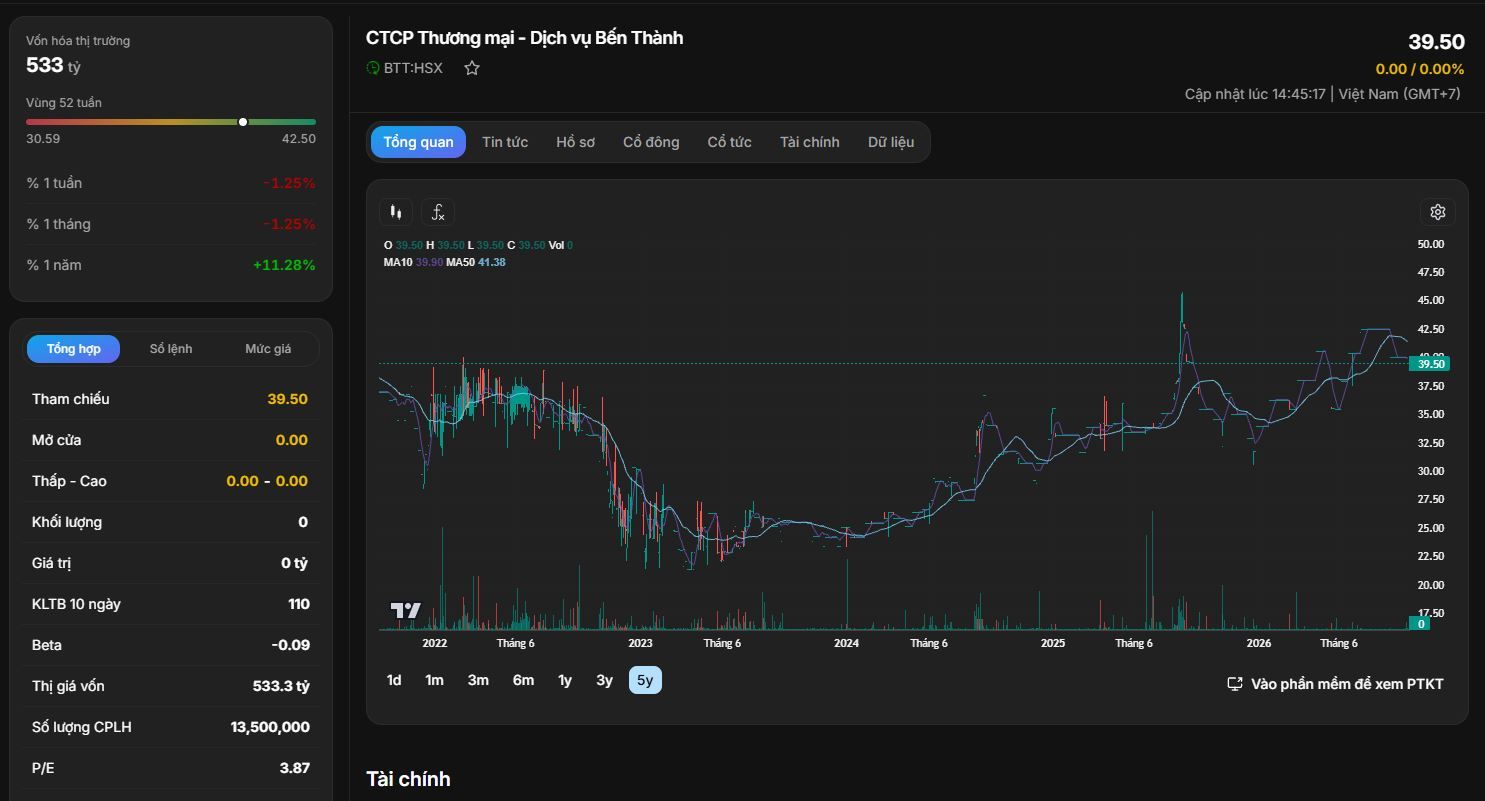The width and height of the screenshot is (1485, 801).
Task: Click the % 1 năm value +11.28%
Action: click(x=284, y=265)
